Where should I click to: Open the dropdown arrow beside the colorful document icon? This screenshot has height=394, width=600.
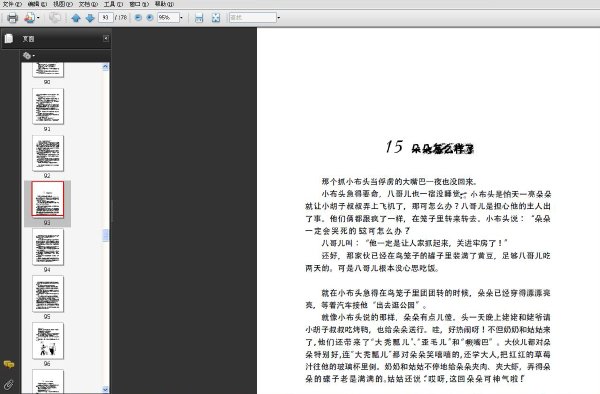[38, 18]
